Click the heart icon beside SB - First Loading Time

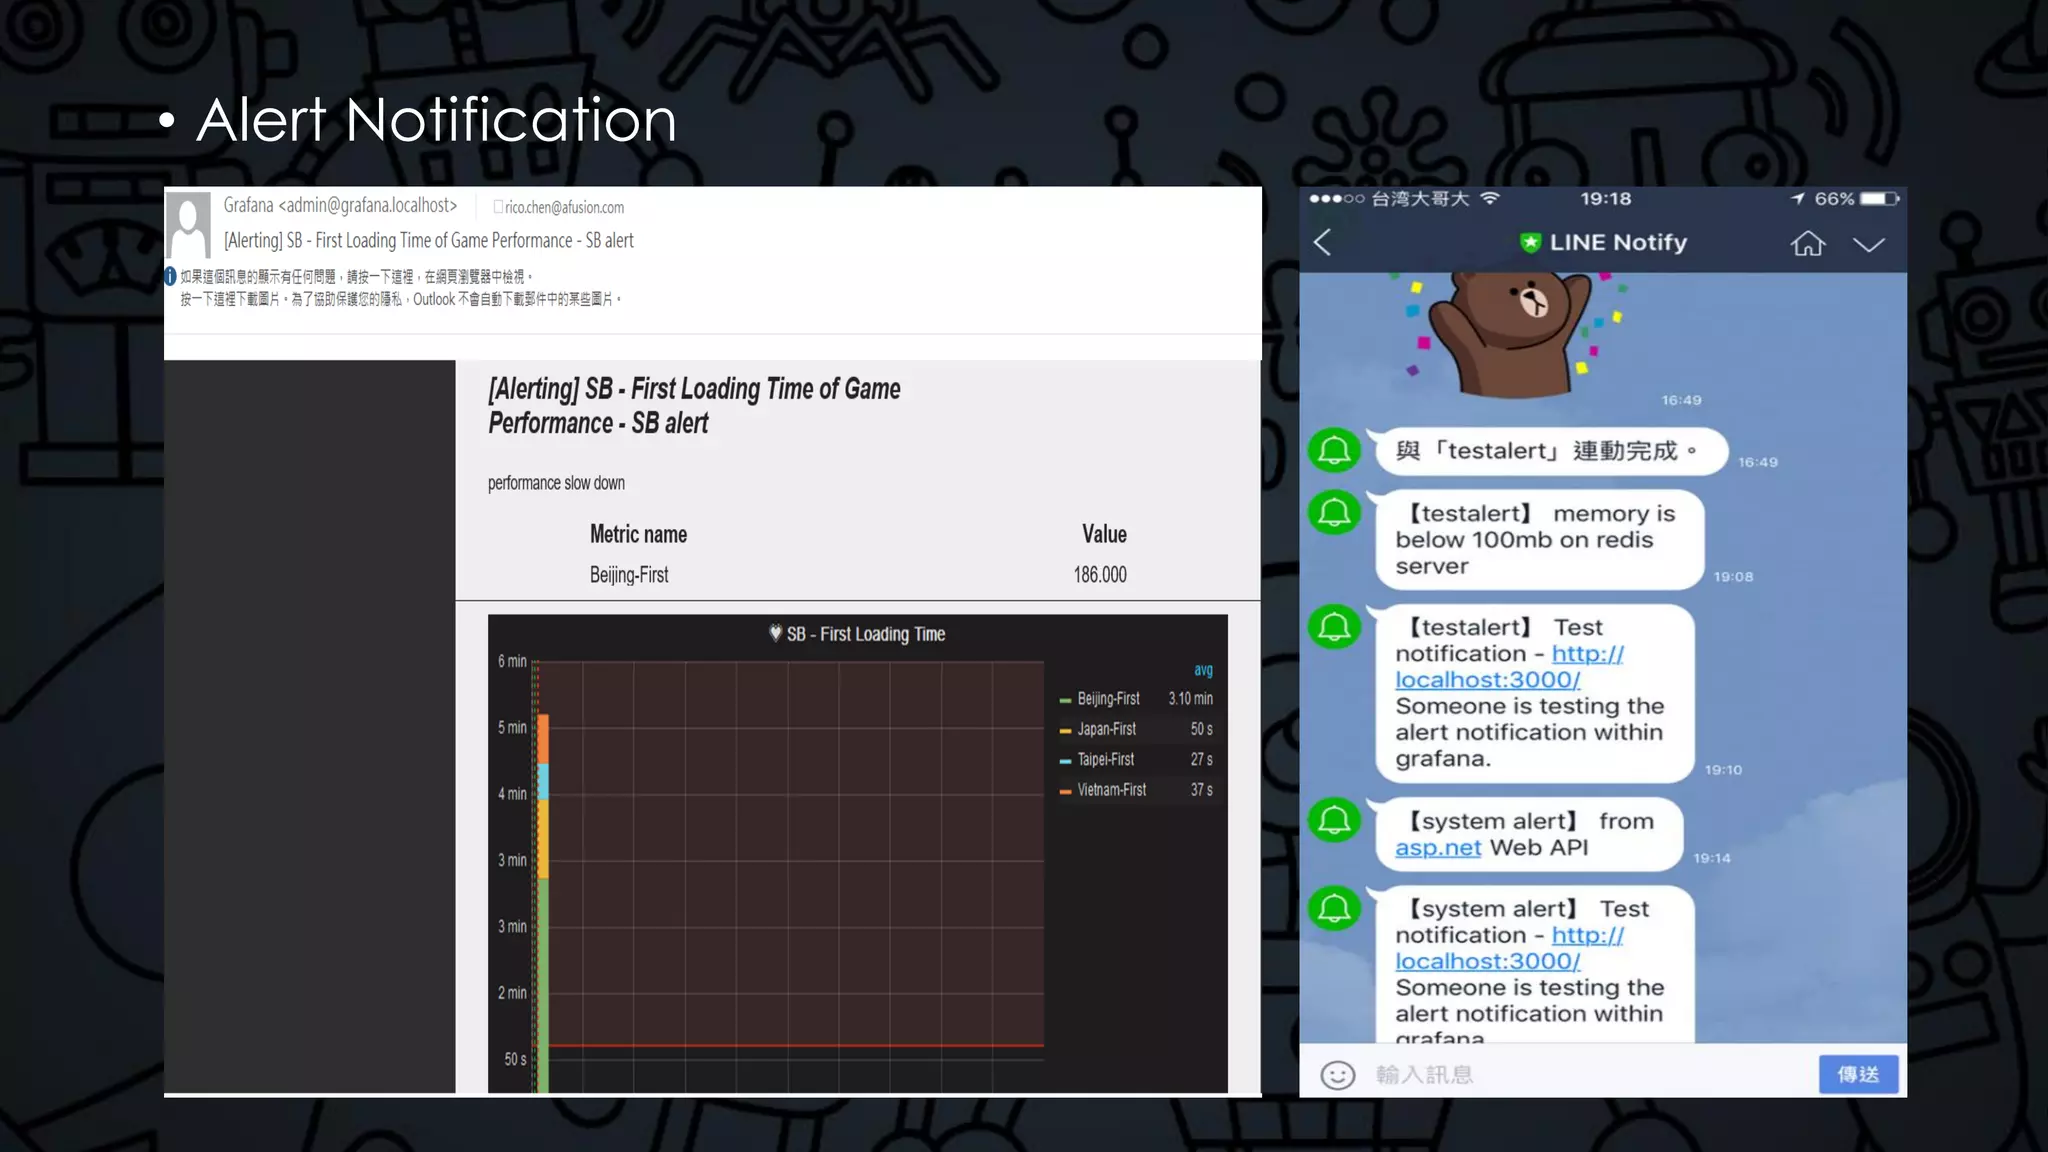tap(775, 633)
